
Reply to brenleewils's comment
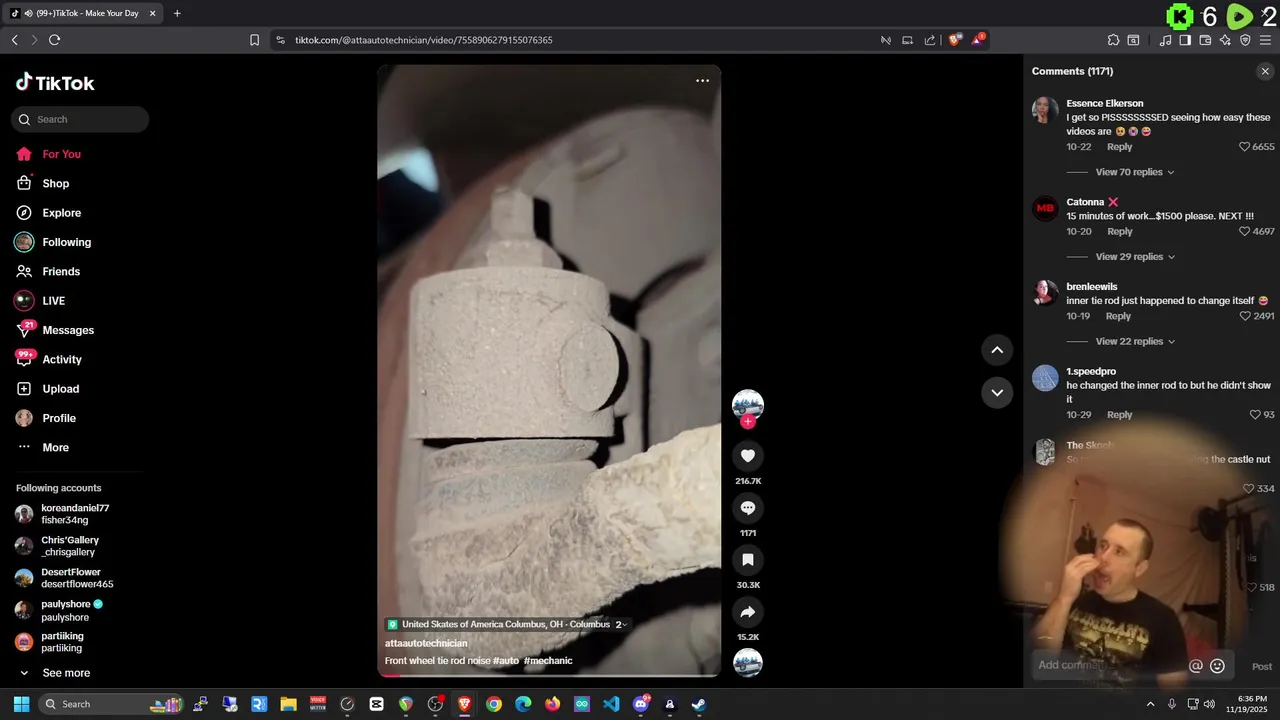pyautogui.click(x=1118, y=316)
